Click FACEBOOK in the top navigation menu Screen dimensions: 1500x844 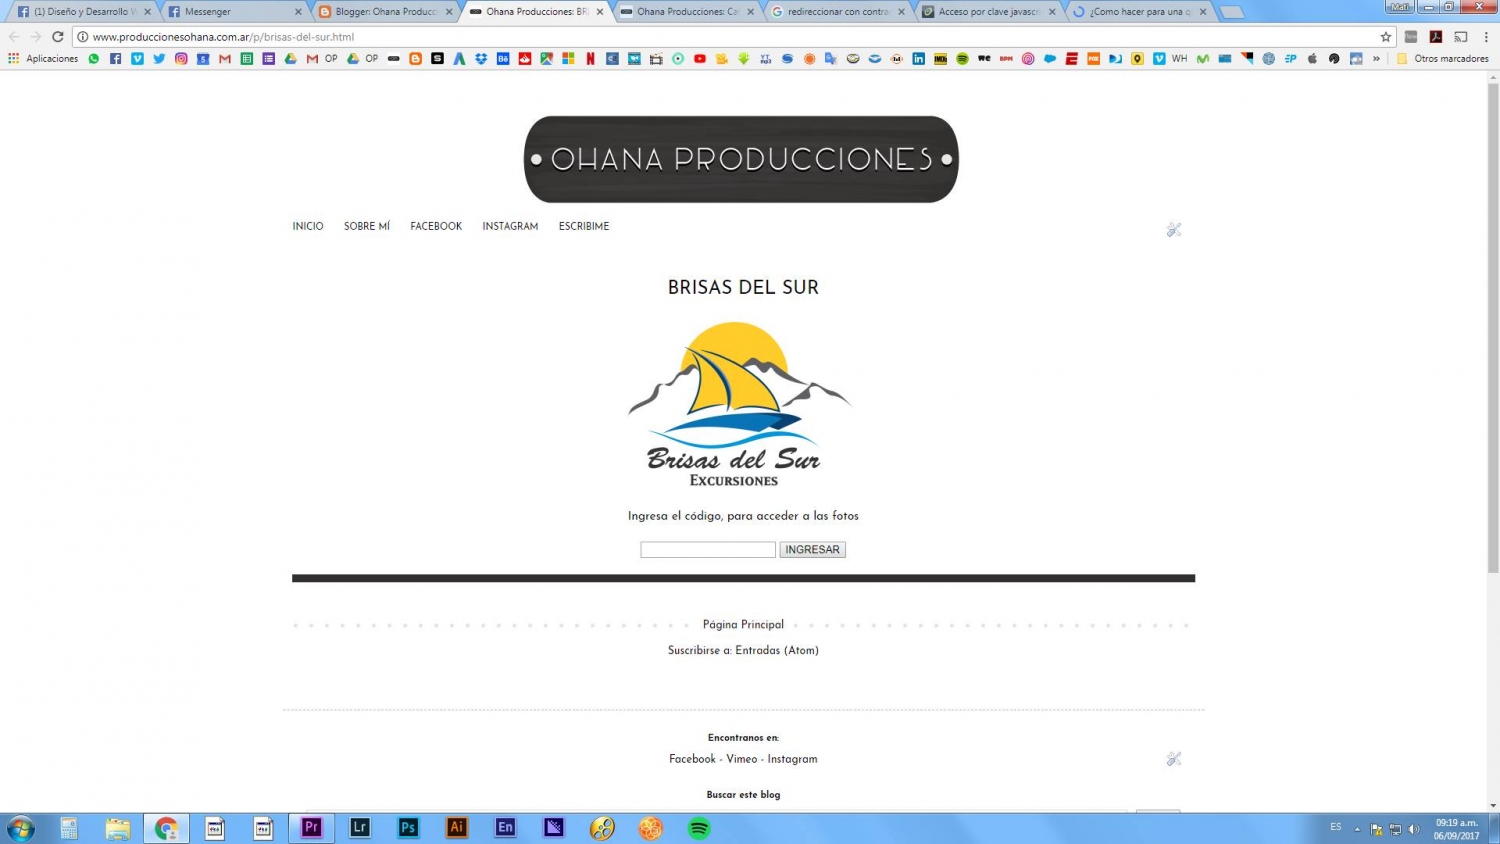click(x=436, y=227)
